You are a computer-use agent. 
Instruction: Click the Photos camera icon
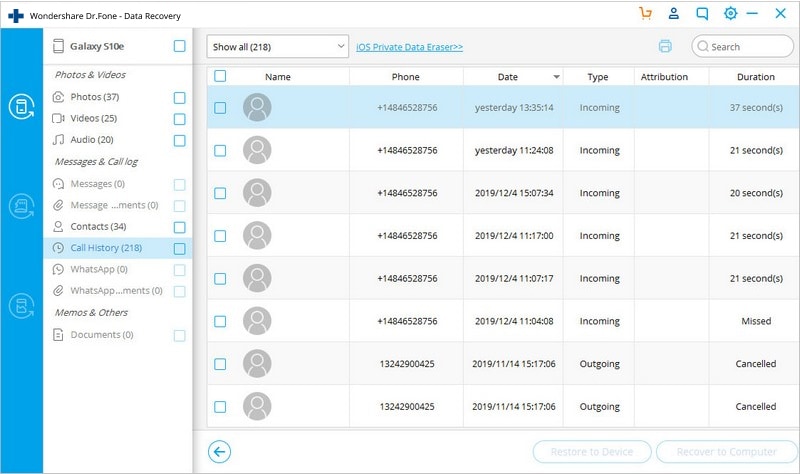point(58,97)
